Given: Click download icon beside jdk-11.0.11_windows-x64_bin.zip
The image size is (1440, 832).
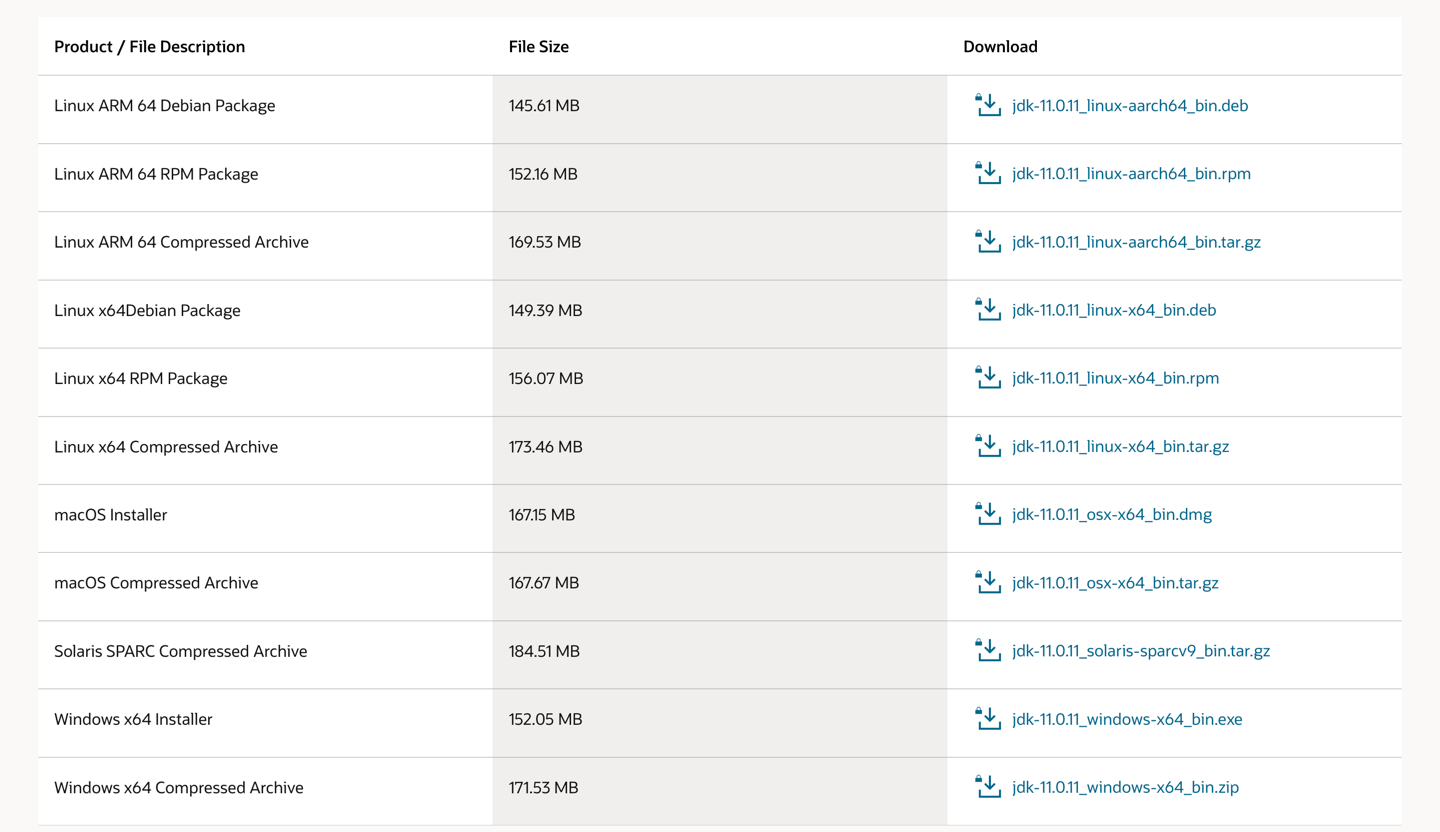Looking at the screenshot, I should click(x=988, y=785).
